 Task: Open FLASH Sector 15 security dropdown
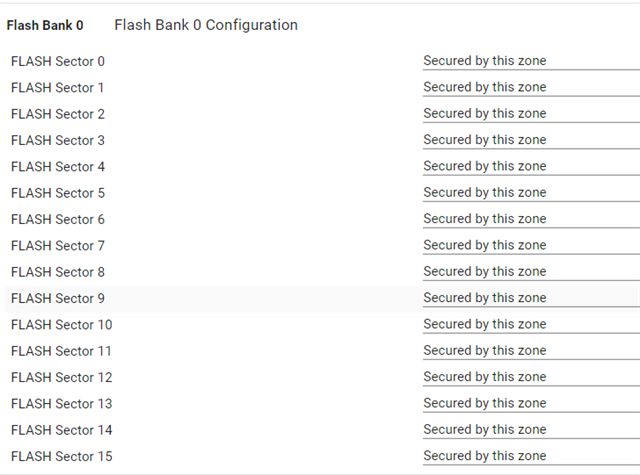click(x=530, y=456)
